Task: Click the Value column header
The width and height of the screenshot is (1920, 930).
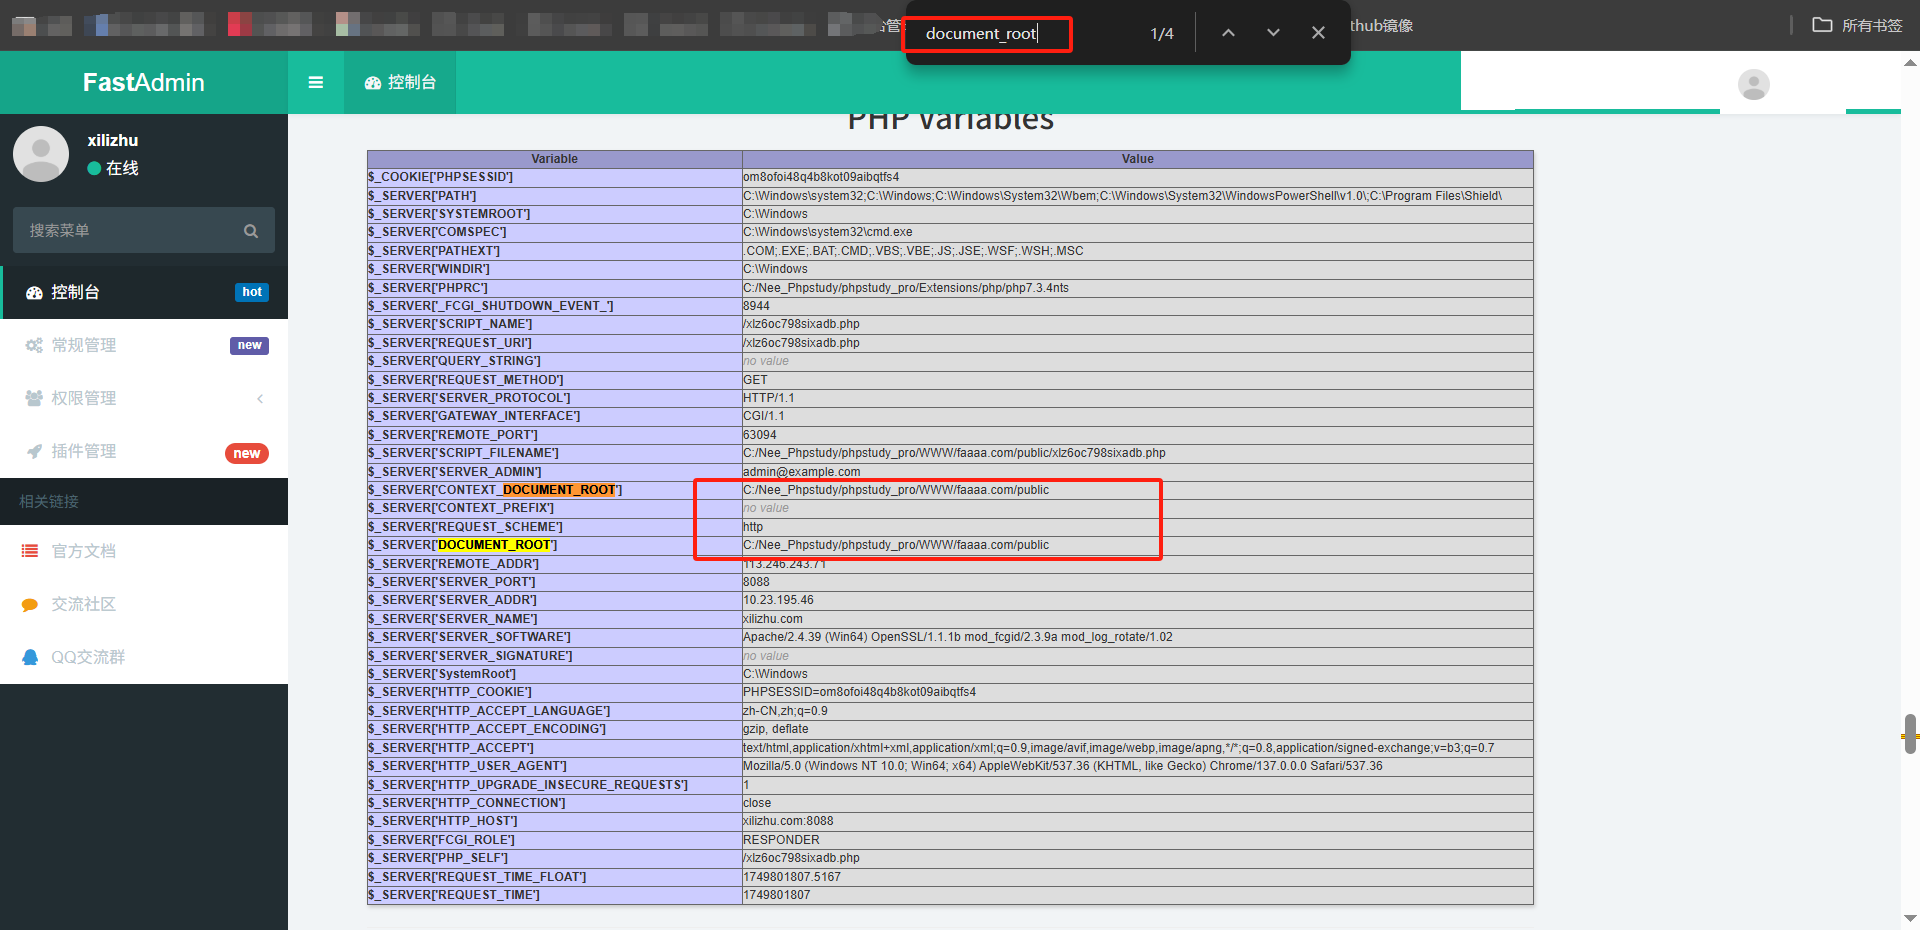Action: click(x=1138, y=159)
